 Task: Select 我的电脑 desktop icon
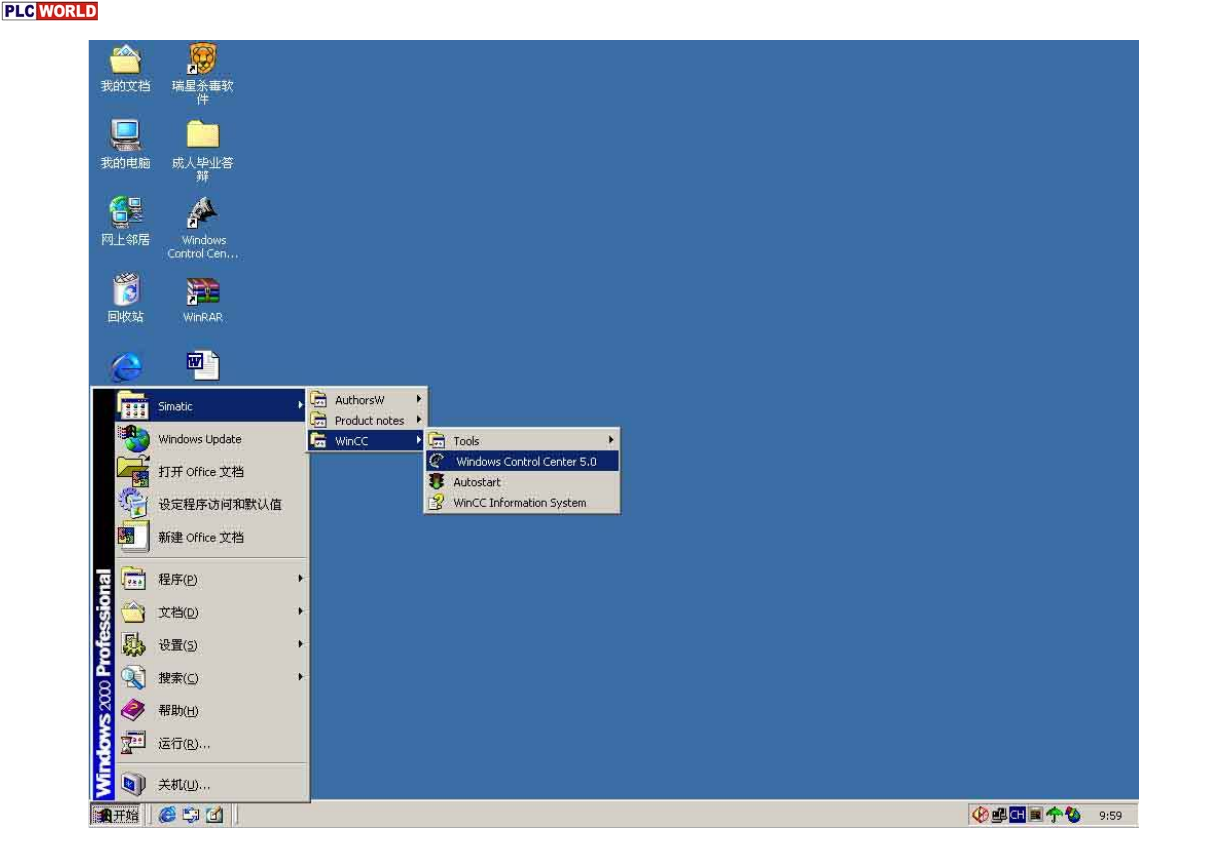point(125,145)
